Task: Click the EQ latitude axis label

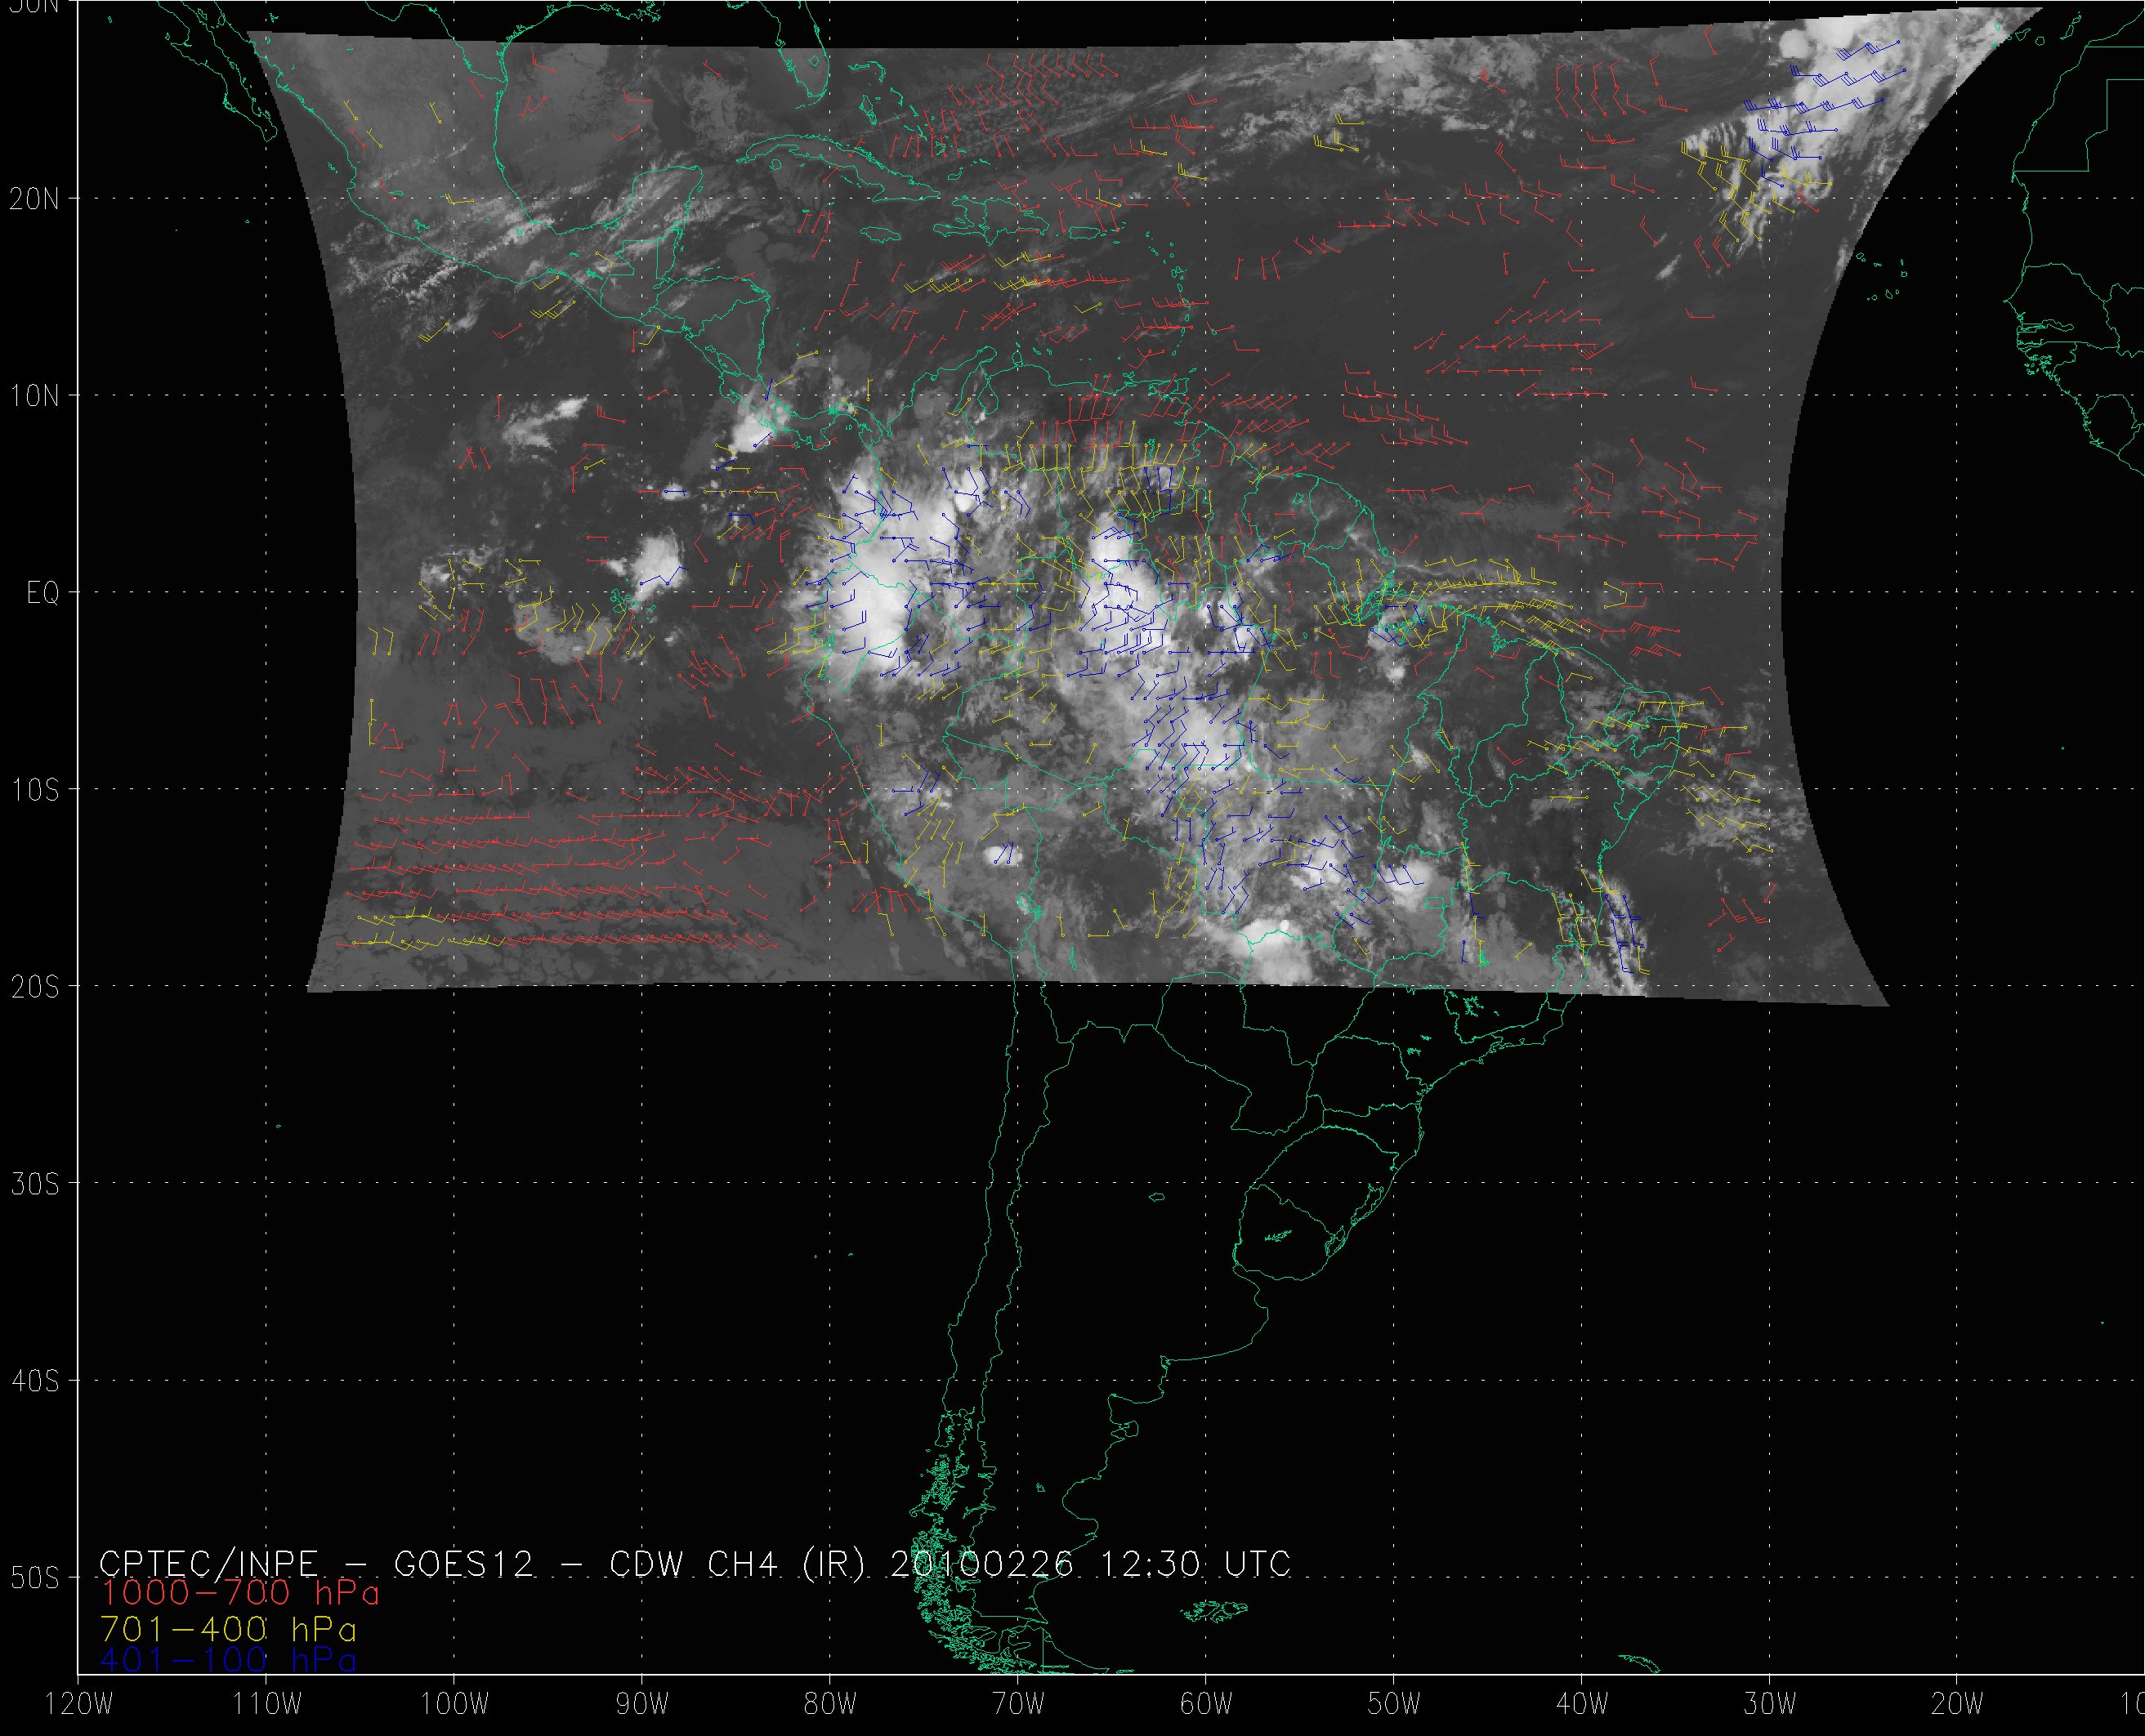Action: pyautogui.click(x=43, y=593)
